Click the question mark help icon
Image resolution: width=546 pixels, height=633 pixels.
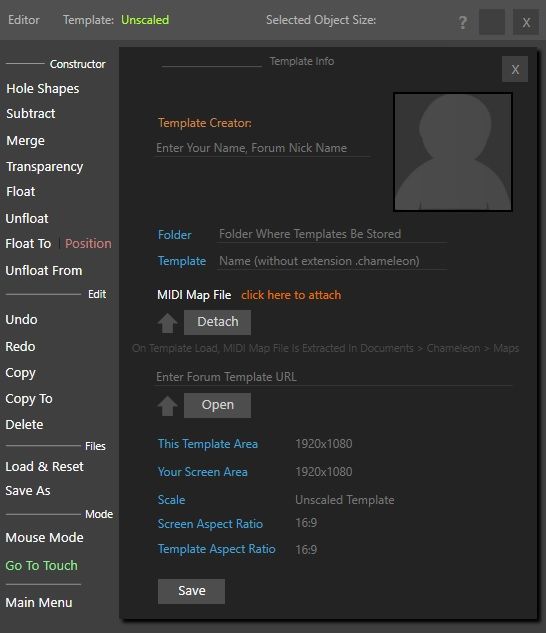pyautogui.click(x=463, y=23)
